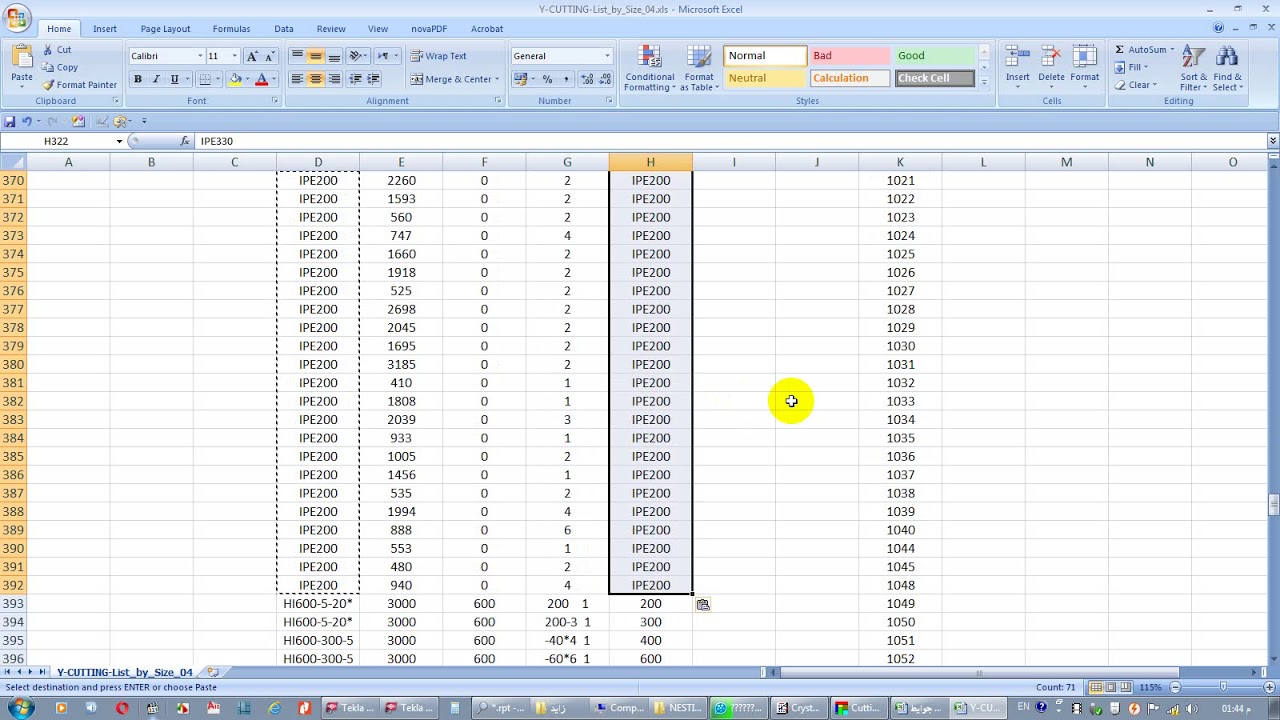Click the Format cells button in Cells group

pos(1084,67)
